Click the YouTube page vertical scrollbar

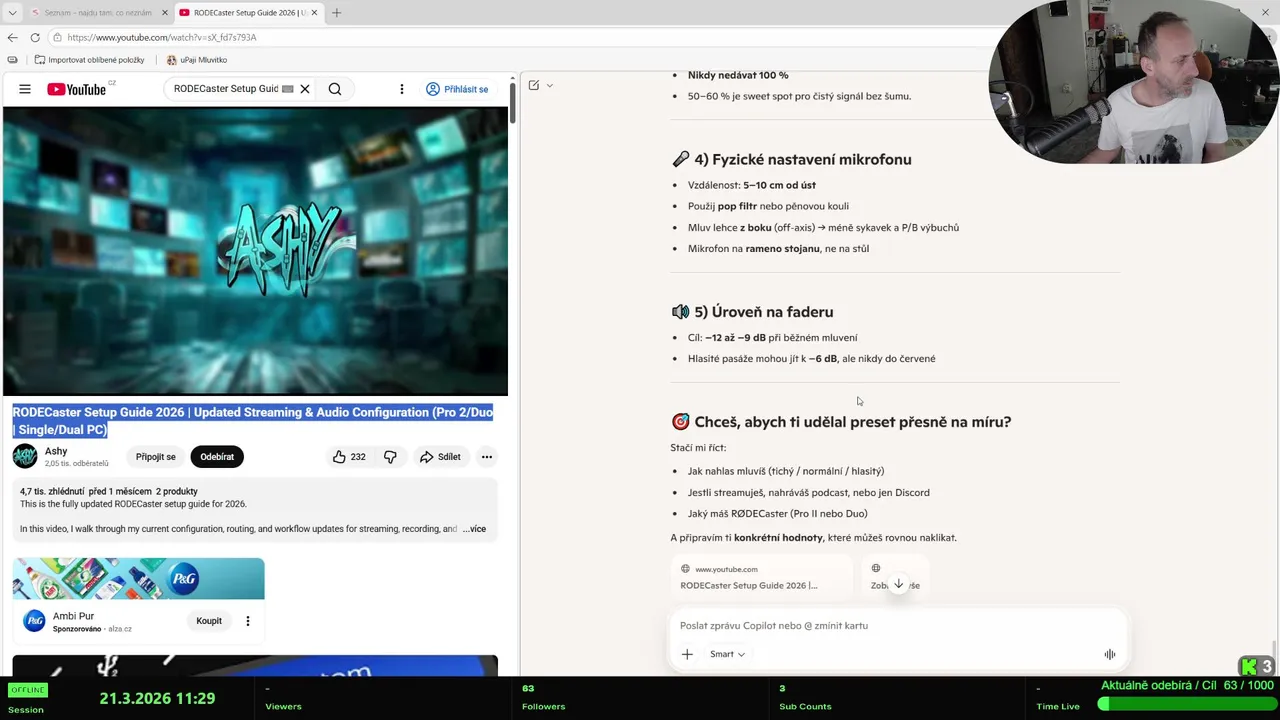pyautogui.click(x=513, y=102)
